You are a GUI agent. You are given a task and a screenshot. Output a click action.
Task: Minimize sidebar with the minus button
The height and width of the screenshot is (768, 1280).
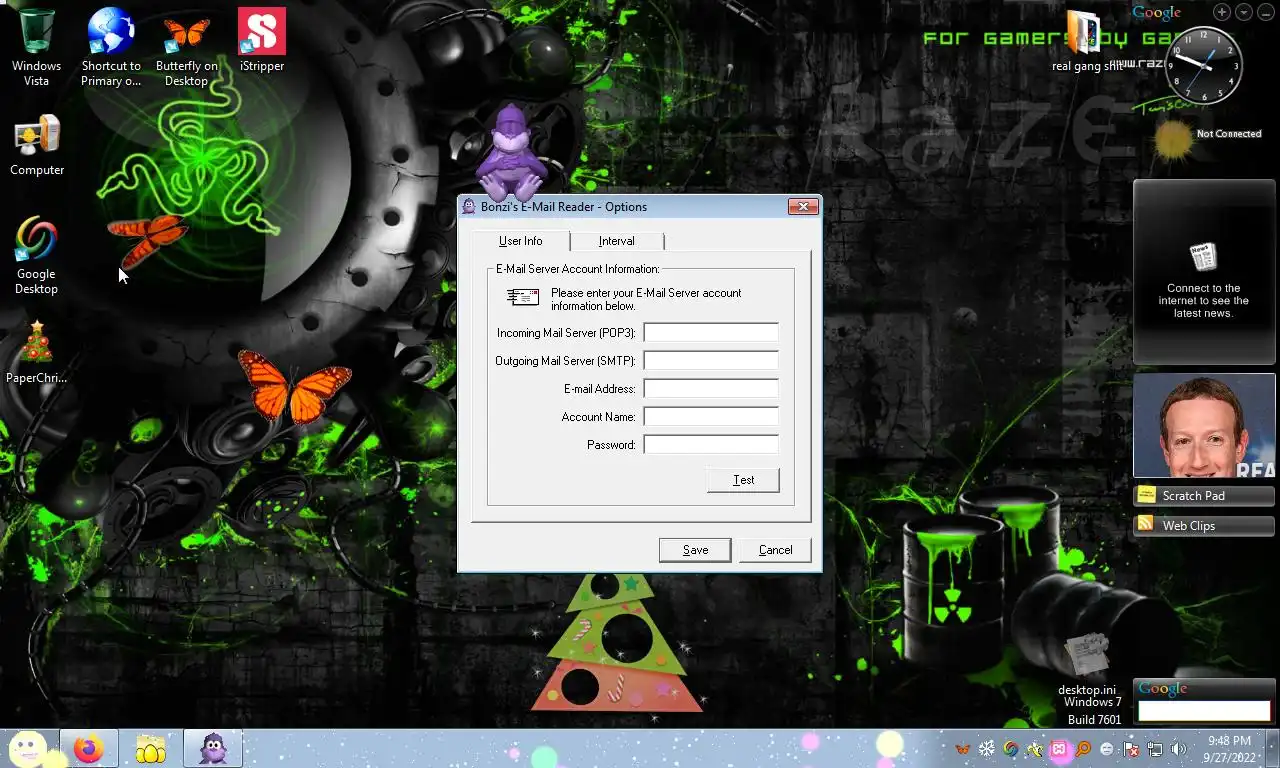(1265, 12)
